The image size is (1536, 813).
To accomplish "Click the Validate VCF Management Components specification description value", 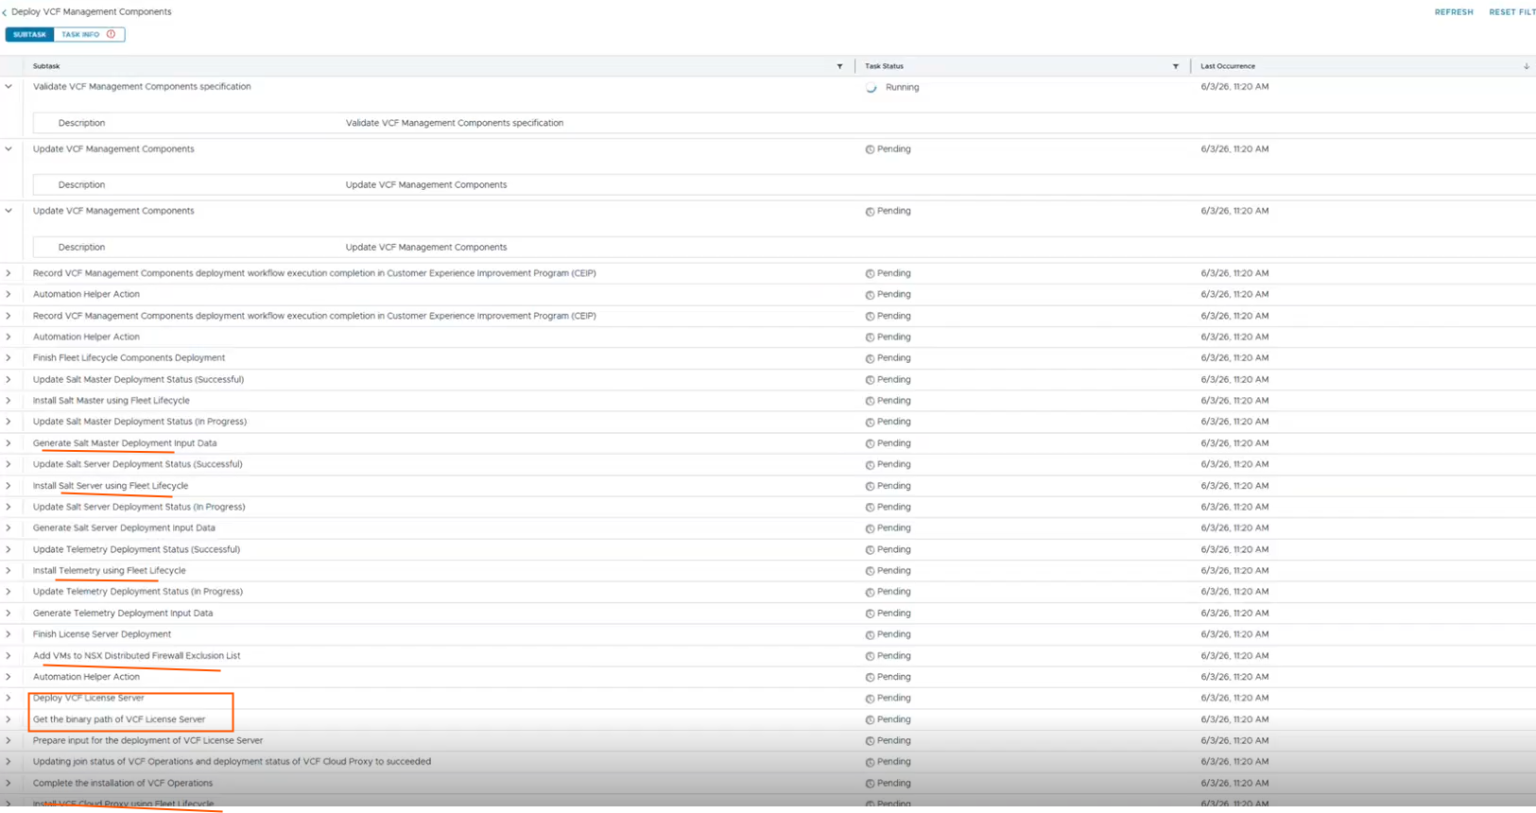I will tap(454, 123).
